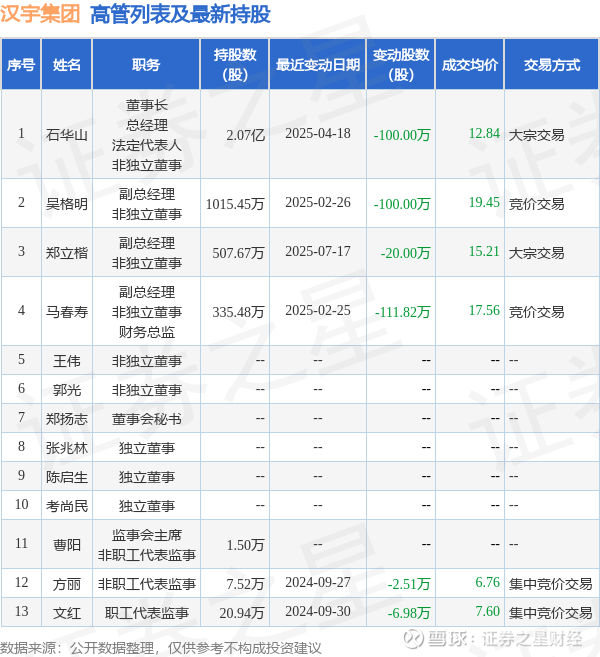Select the 成交均价 column header

pyautogui.click(x=470, y=65)
